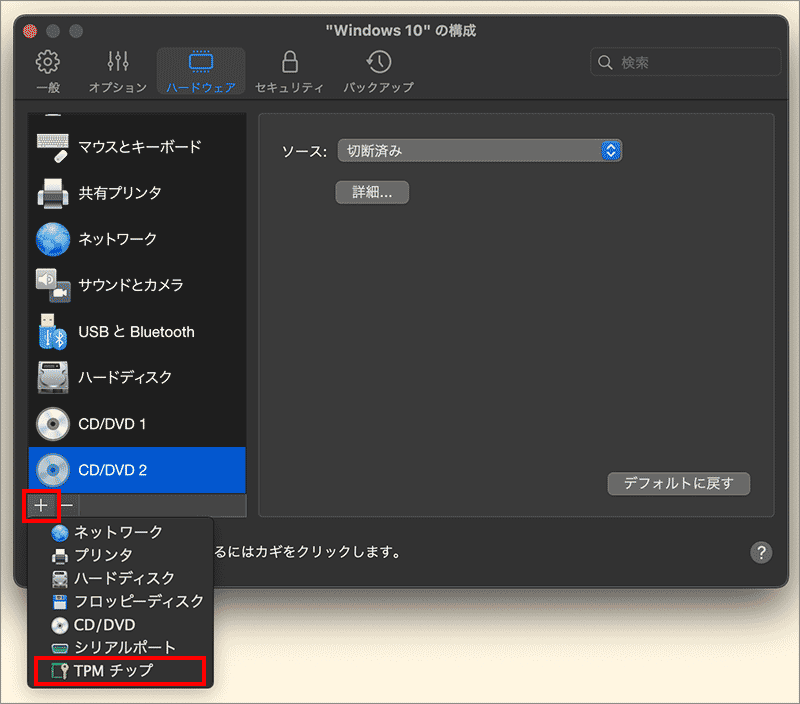Select the highlighted CD/DVD 2 disc icon
This screenshot has height=704, width=800.
(53, 470)
